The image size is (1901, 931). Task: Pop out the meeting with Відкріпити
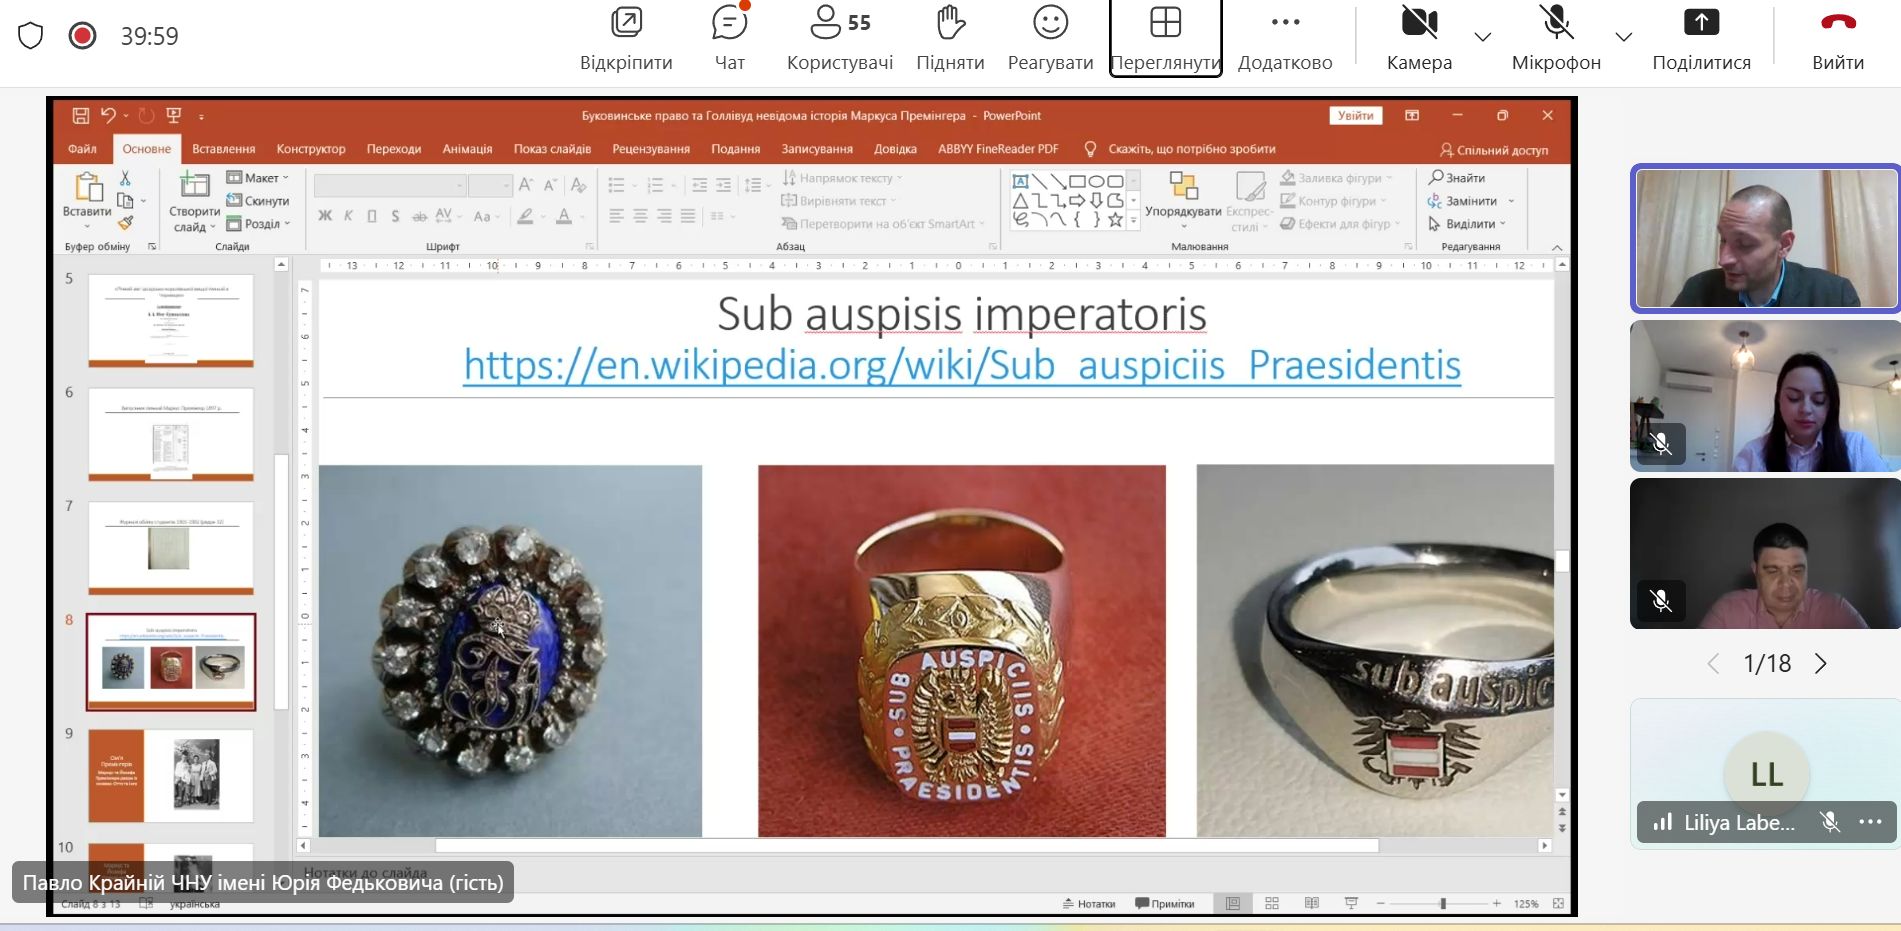tap(626, 23)
